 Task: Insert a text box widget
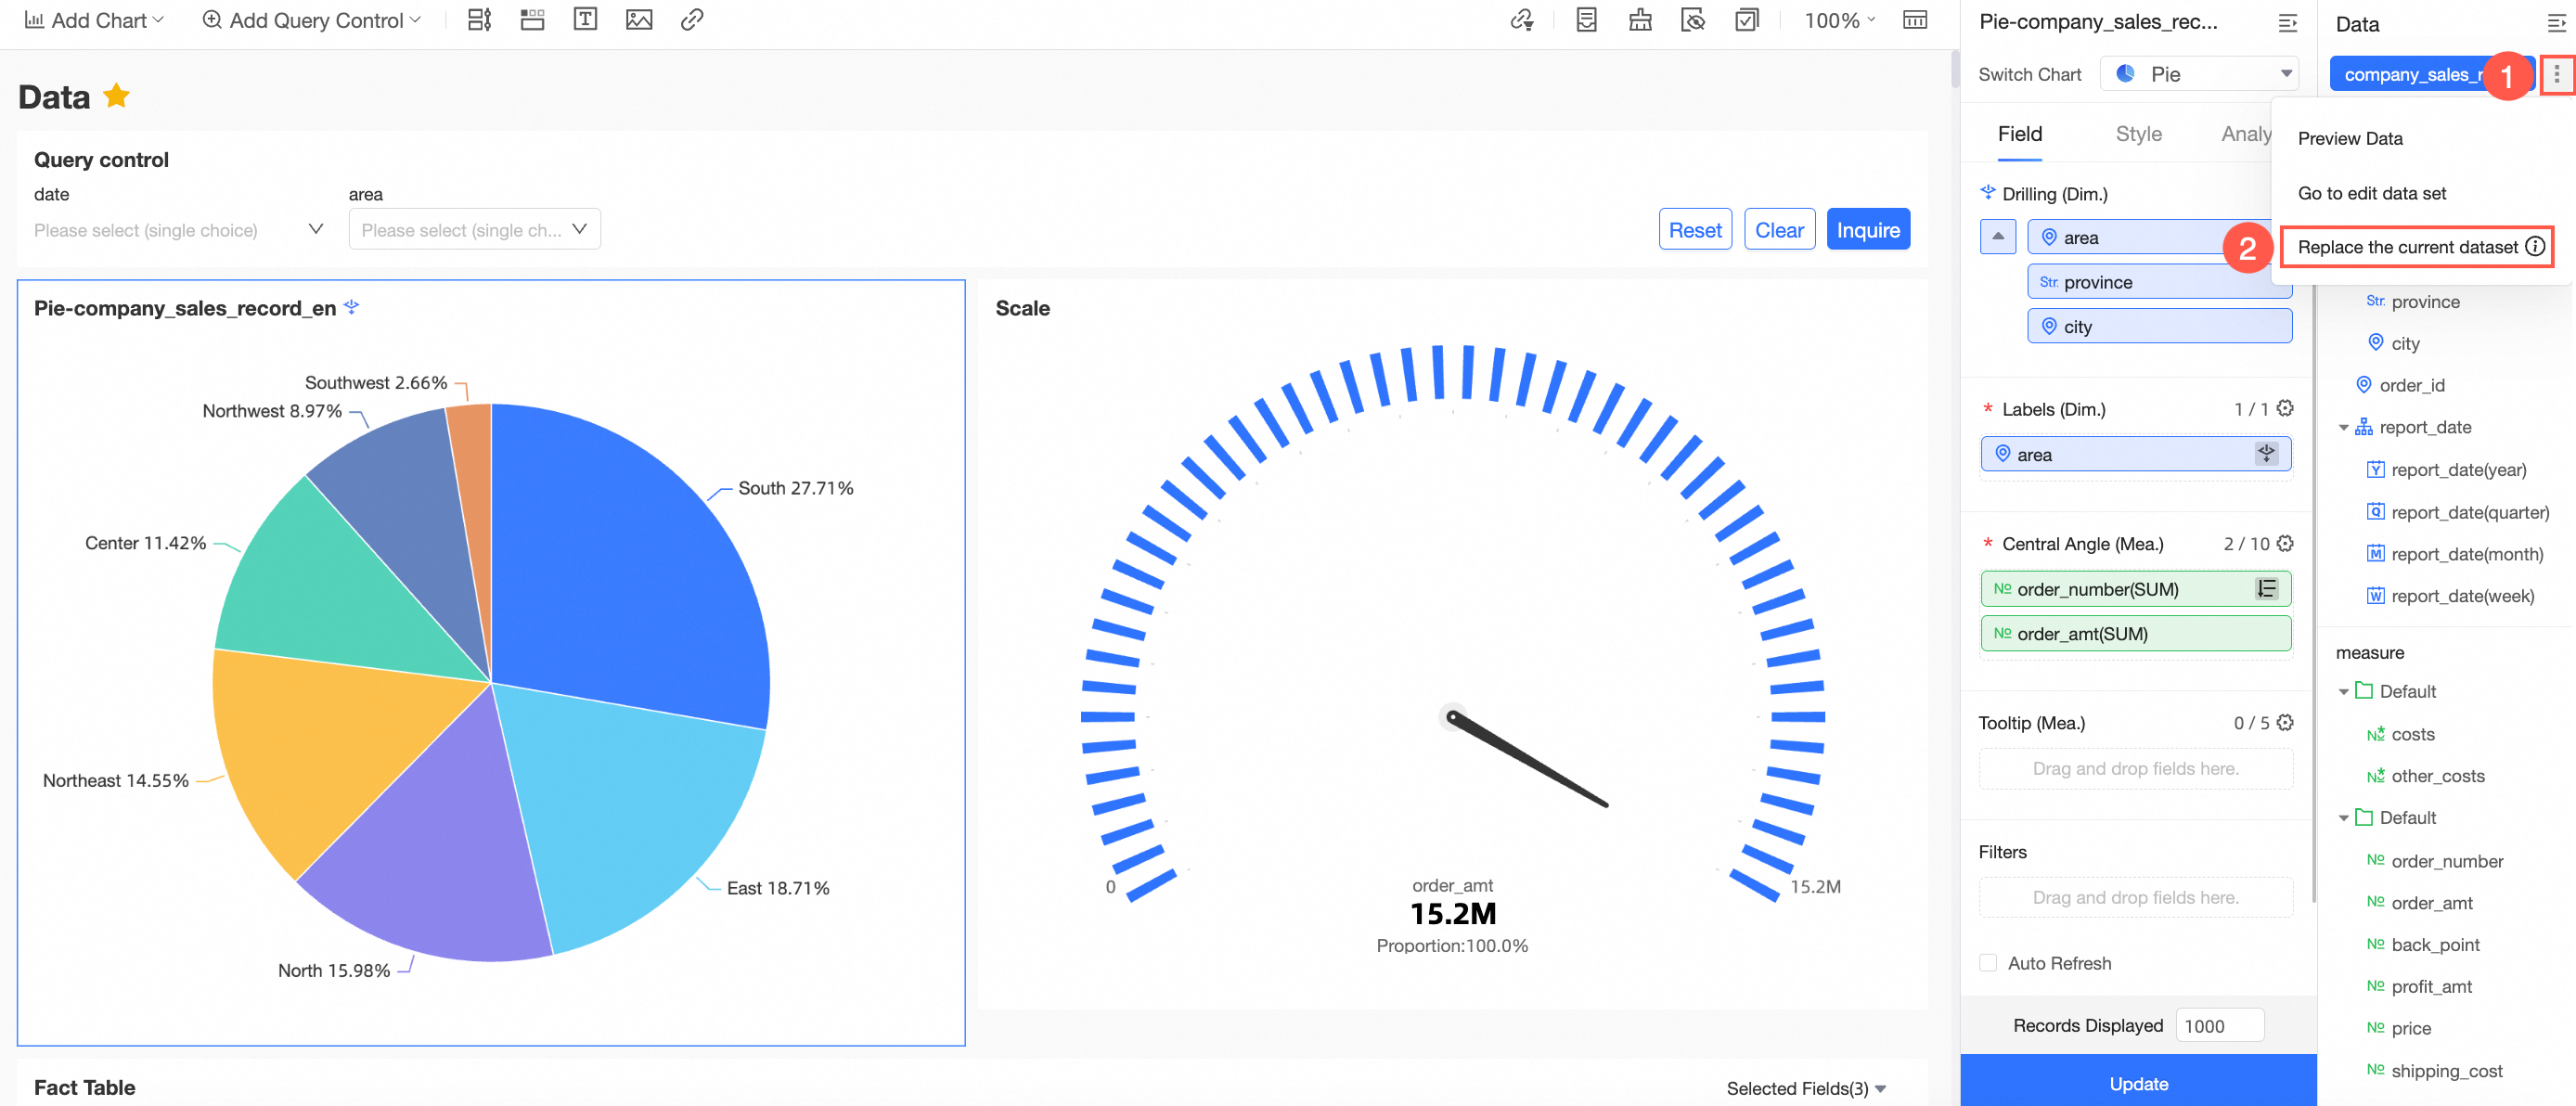(585, 20)
